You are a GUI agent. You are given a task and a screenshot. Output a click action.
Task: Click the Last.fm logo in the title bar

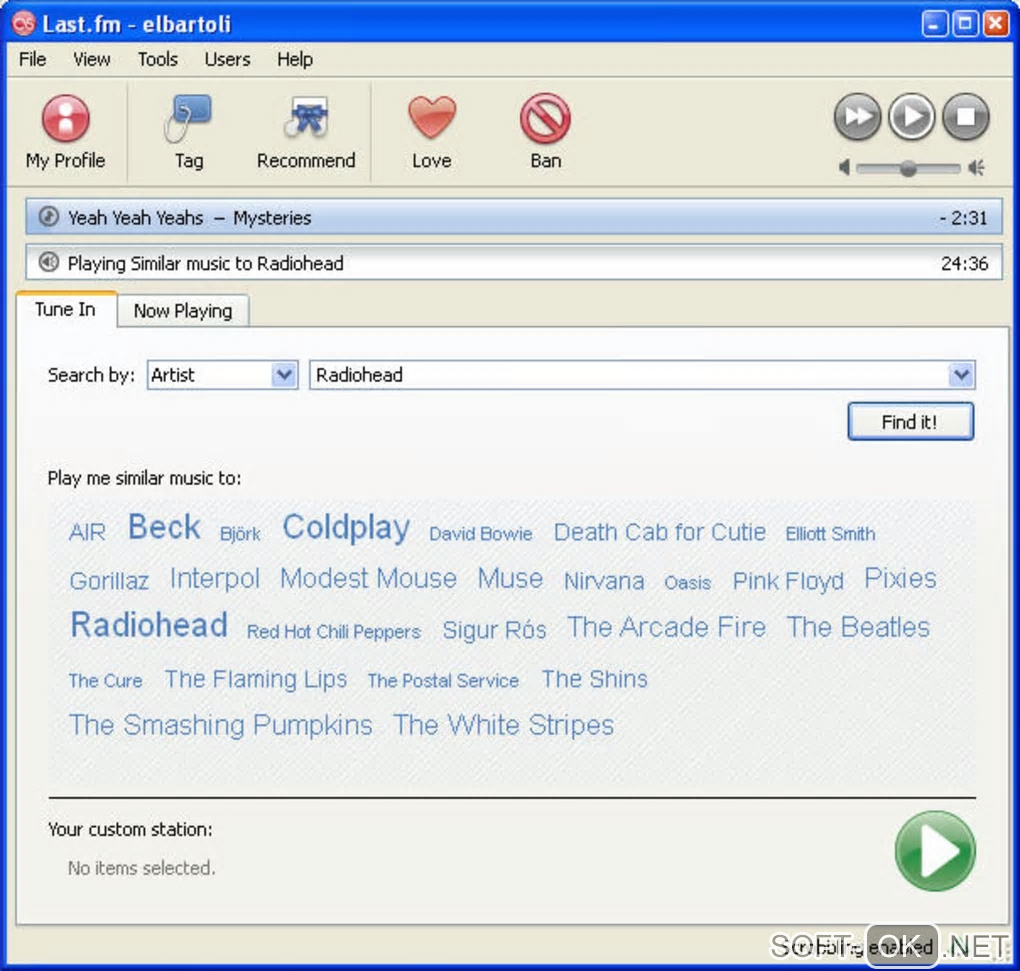click(23, 24)
